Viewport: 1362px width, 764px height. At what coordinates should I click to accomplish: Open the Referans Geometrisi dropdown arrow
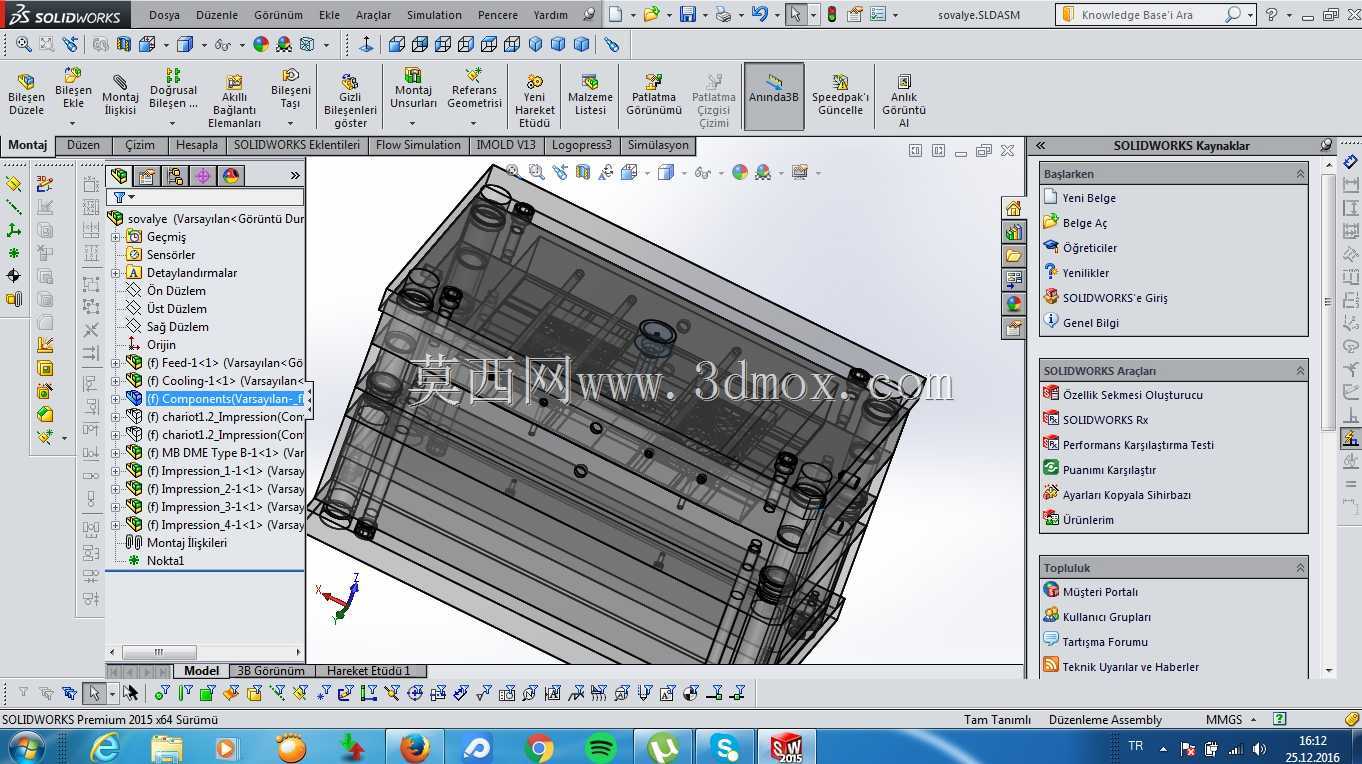coord(474,124)
